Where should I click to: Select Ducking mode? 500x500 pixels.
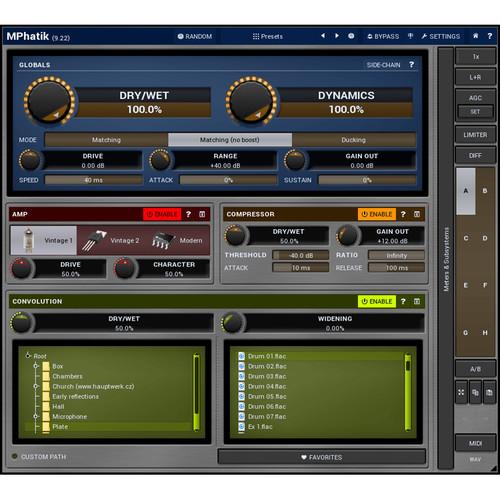tap(354, 140)
